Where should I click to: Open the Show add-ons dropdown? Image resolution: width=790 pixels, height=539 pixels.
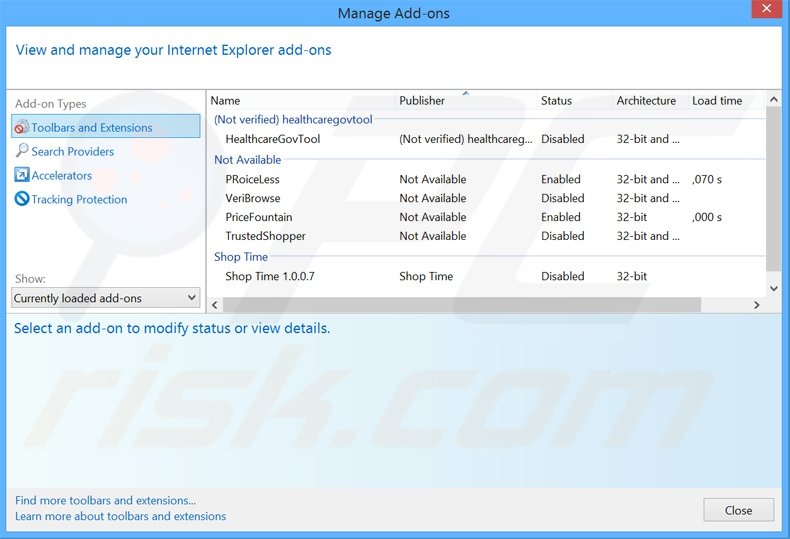(x=106, y=298)
